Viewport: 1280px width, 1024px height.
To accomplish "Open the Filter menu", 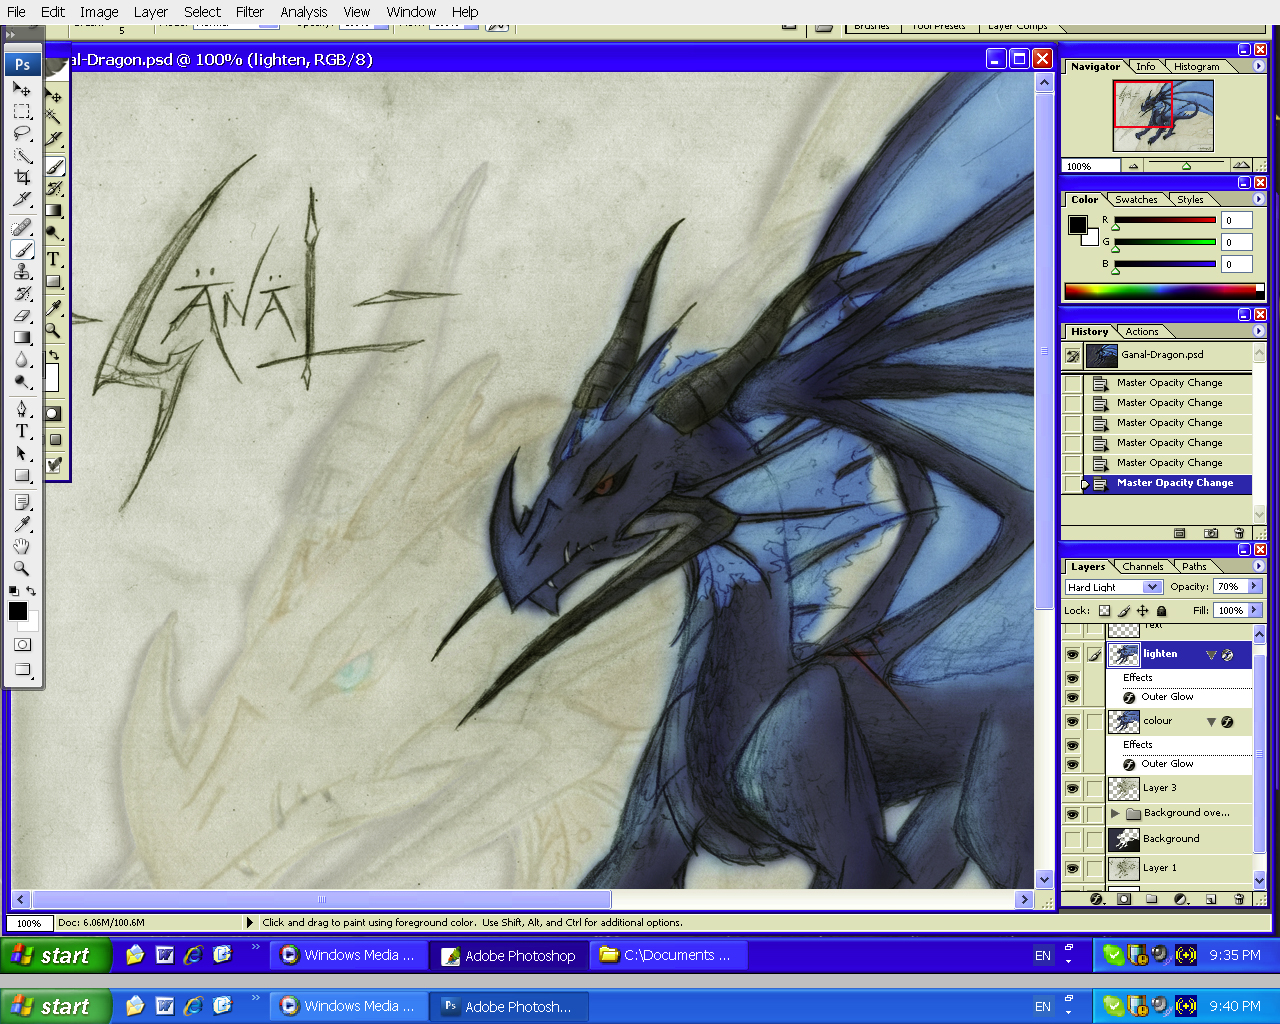I will click(x=250, y=12).
